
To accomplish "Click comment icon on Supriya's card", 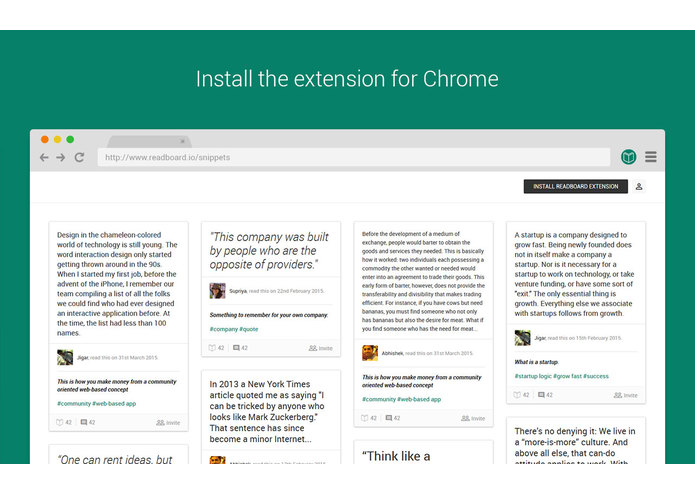I will point(236,348).
